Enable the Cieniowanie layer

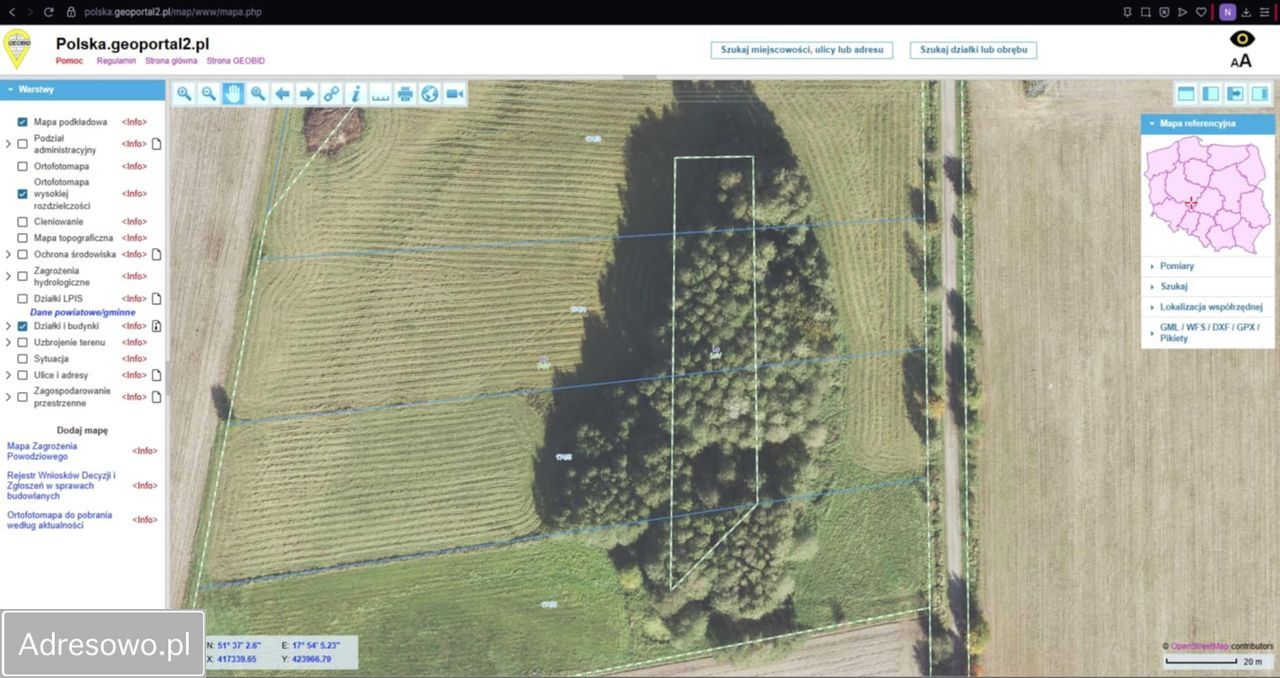(22, 221)
